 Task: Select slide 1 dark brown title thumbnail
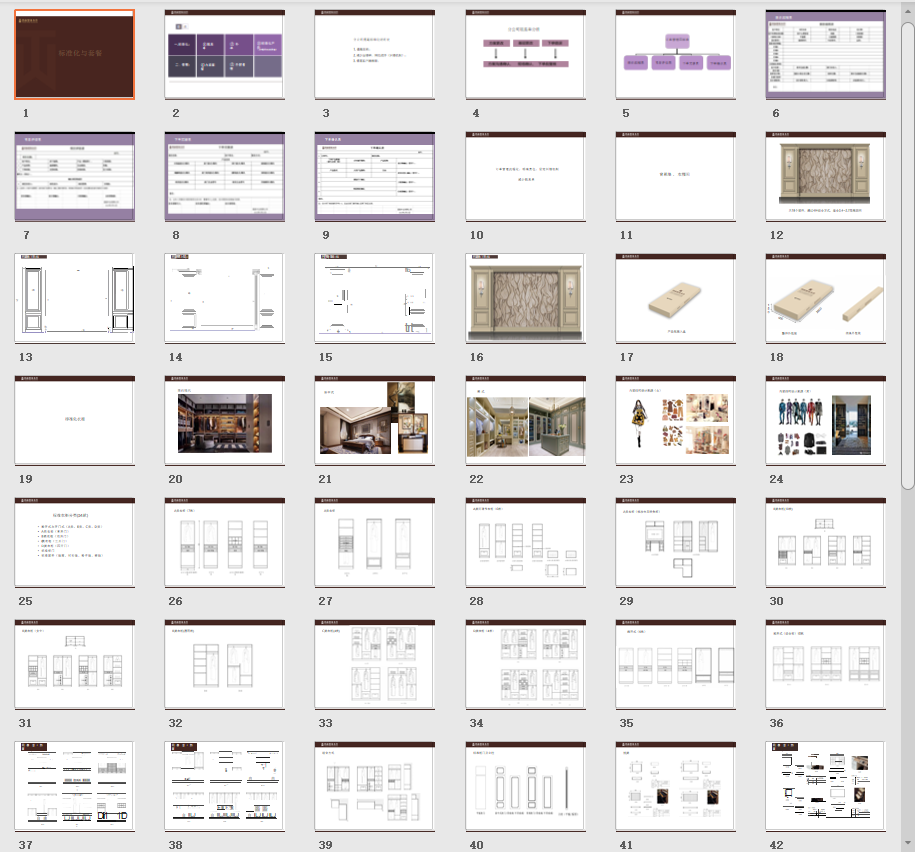click(75, 55)
